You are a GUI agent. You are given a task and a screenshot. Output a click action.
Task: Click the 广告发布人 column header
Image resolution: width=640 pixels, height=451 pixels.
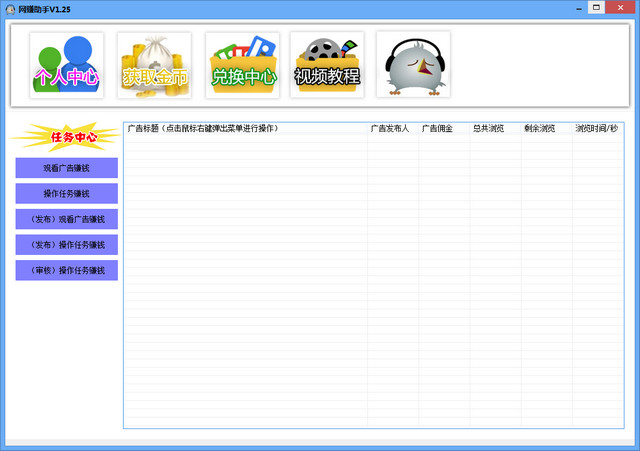click(392, 129)
